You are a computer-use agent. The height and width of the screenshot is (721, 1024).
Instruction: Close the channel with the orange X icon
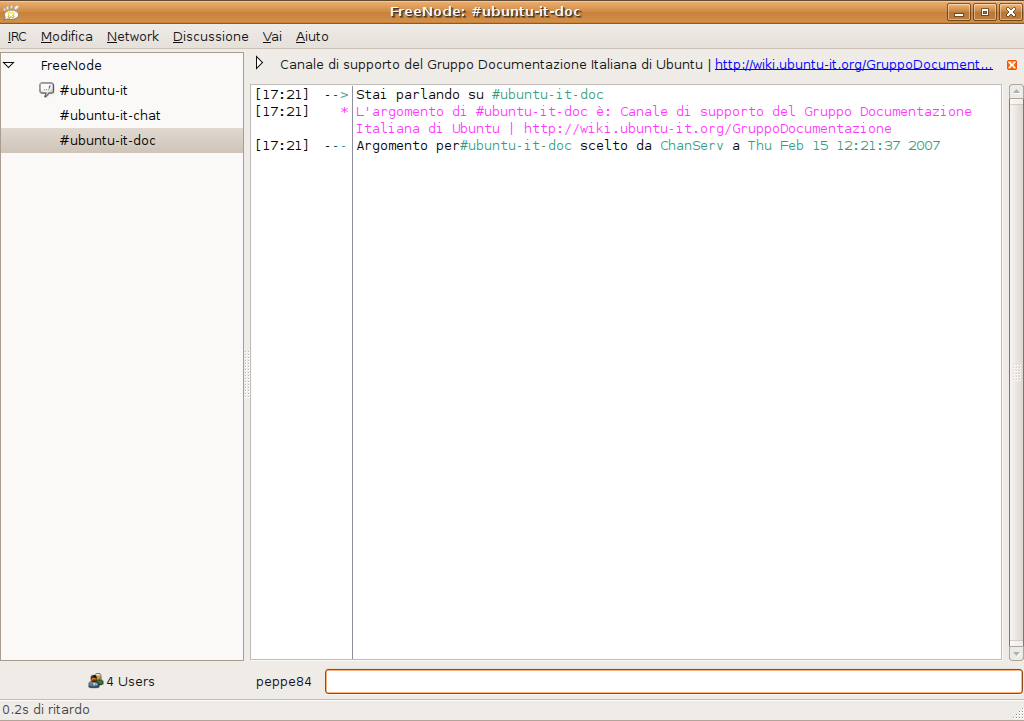coord(1012,65)
